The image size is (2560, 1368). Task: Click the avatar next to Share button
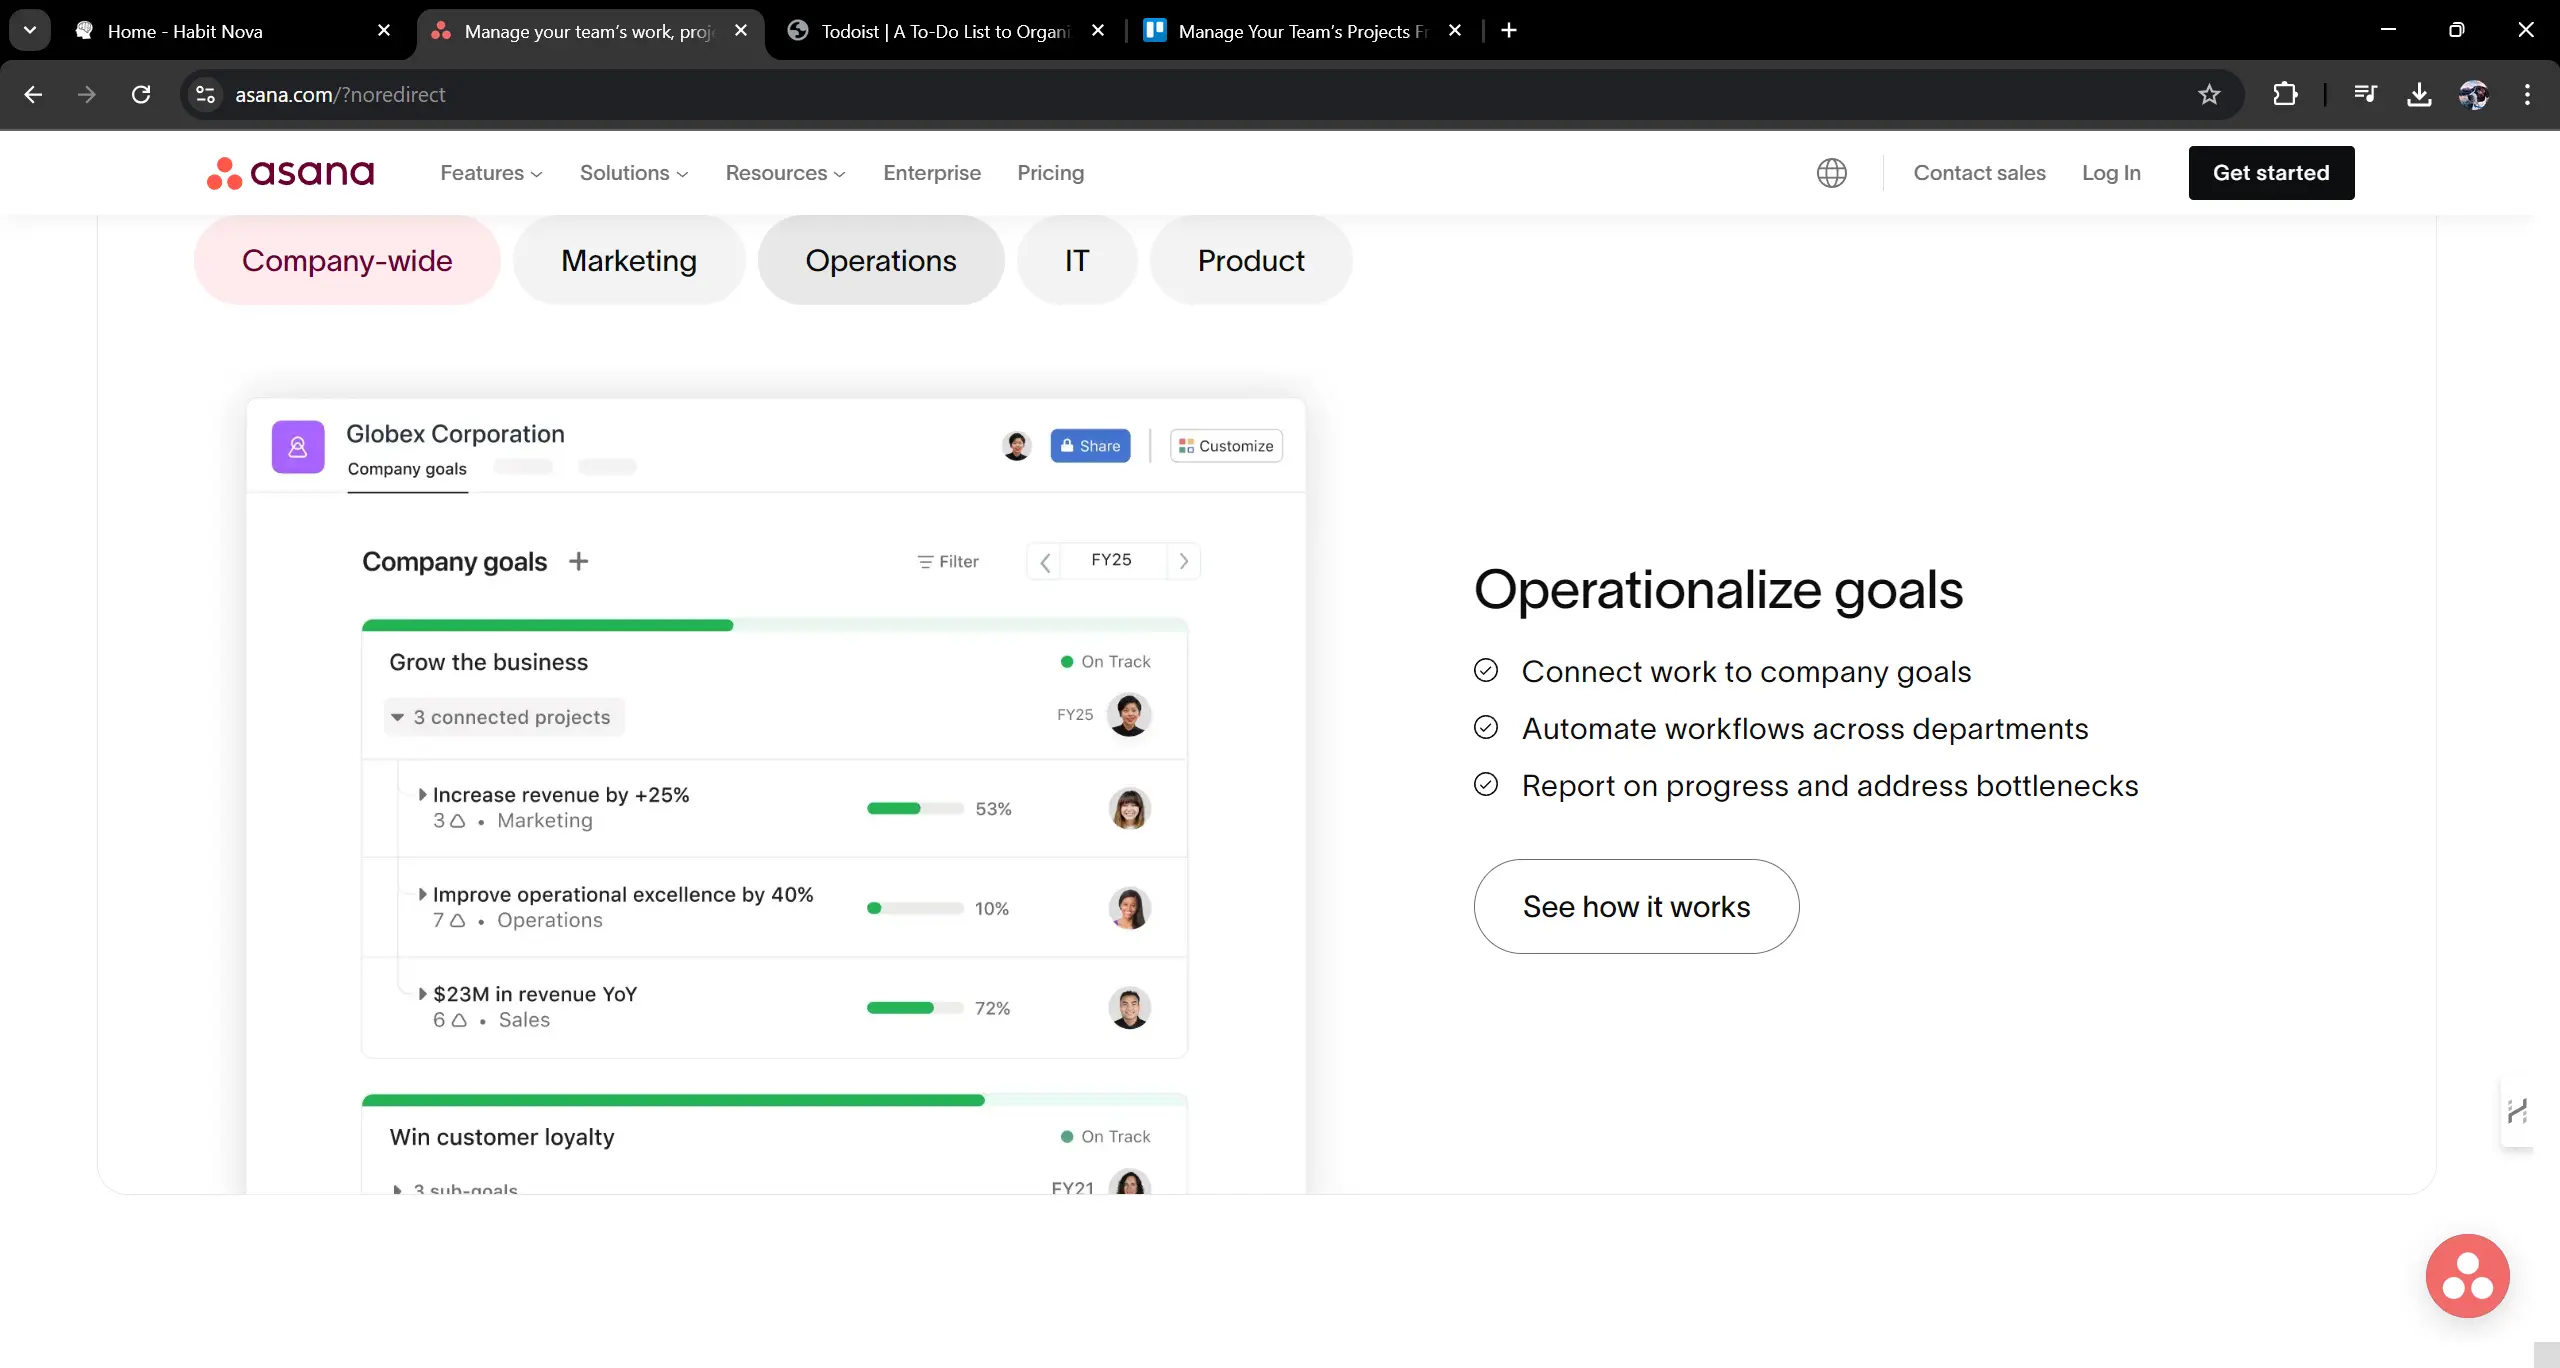[x=1017, y=446]
